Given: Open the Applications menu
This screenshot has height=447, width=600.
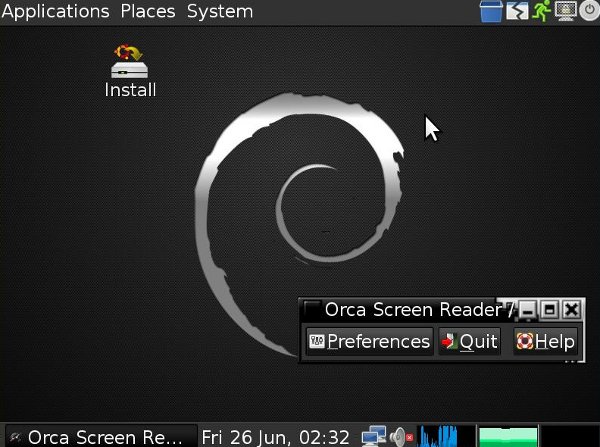Looking at the screenshot, I should coord(55,11).
